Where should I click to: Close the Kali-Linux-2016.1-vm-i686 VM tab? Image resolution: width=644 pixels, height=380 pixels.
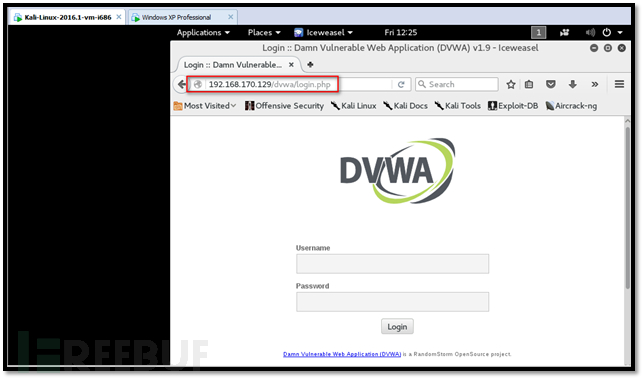(119, 17)
